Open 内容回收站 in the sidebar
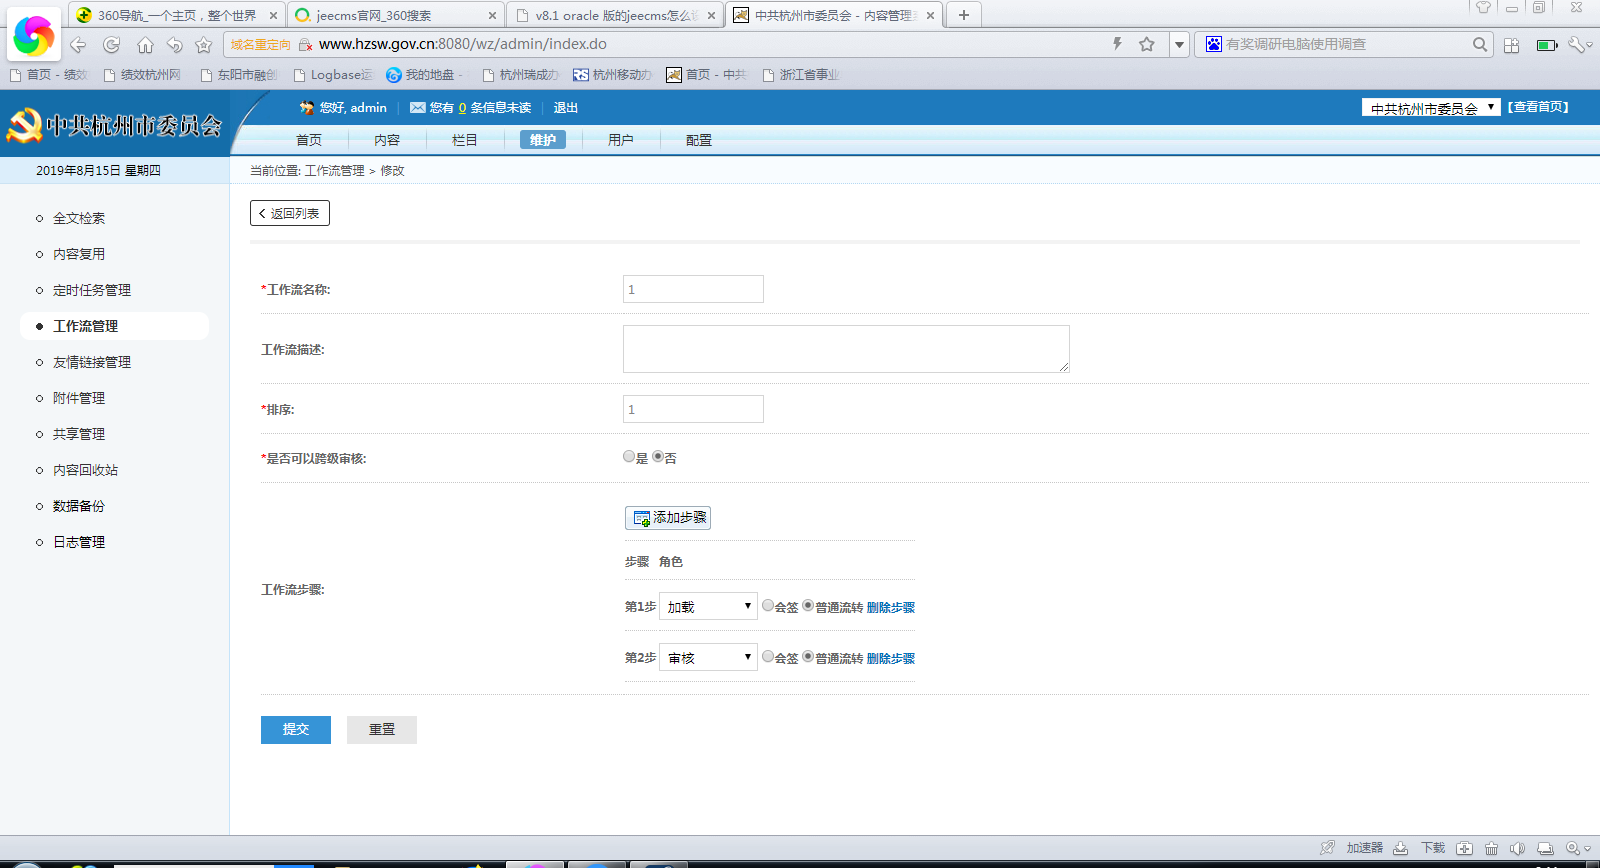The image size is (1600, 868). tap(85, 470)
